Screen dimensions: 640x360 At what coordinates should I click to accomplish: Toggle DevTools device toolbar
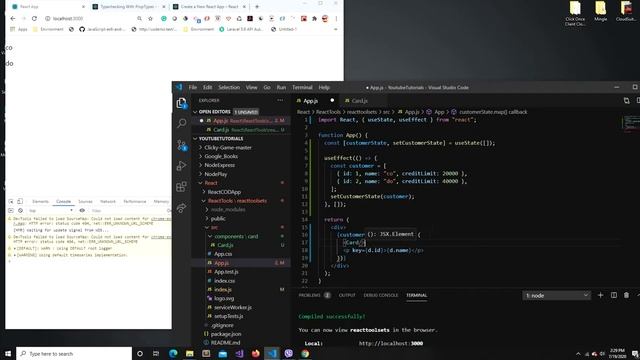click(x=20, y=201)
